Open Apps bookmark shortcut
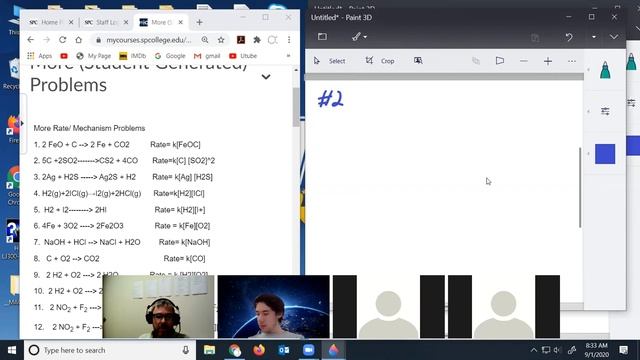 [x=40, y=56]
